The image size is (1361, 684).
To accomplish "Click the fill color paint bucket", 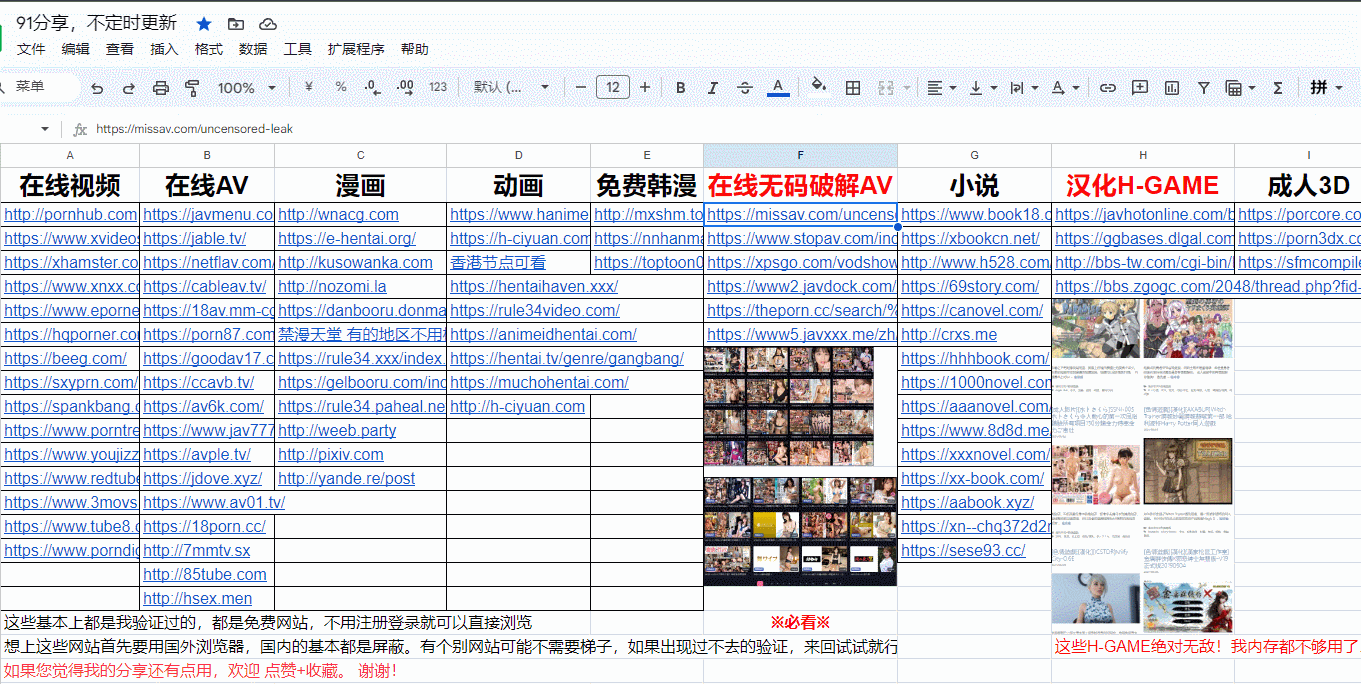I will pyautogui.click(x=819, y=87).
